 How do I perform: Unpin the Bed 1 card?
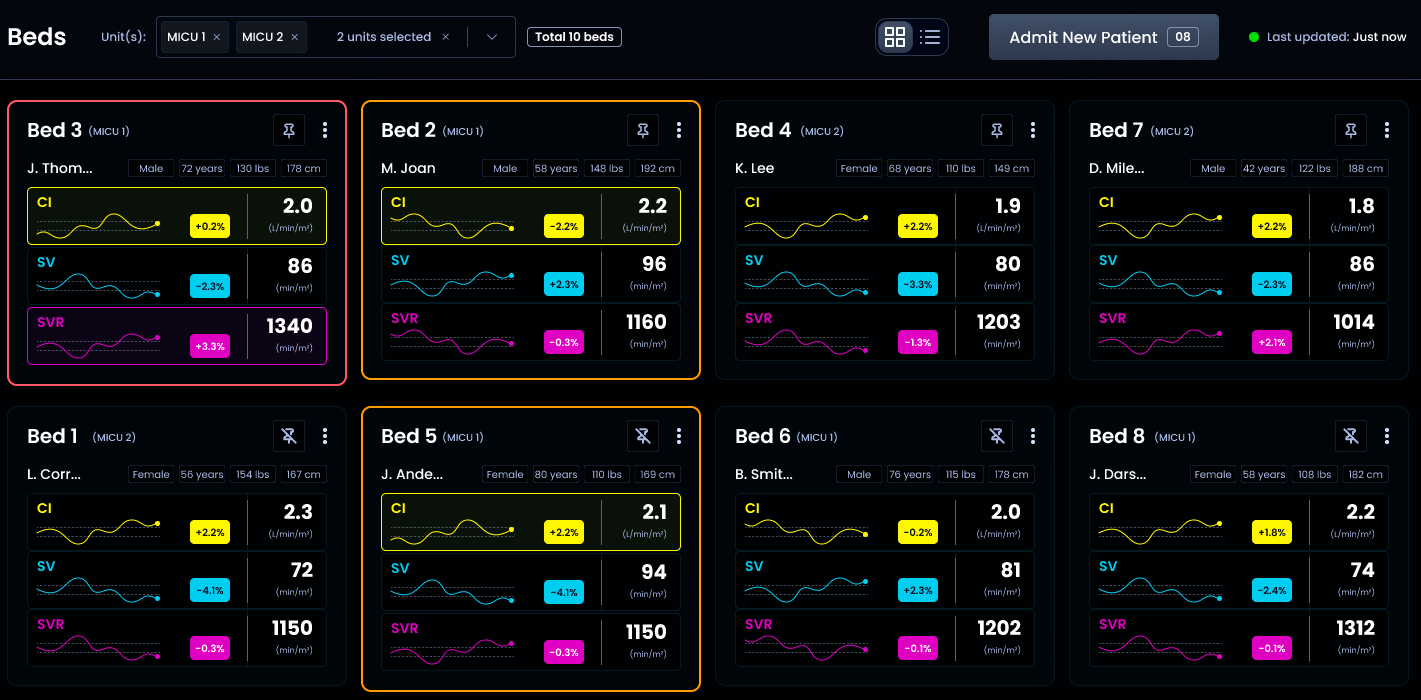tap(289, 436)
